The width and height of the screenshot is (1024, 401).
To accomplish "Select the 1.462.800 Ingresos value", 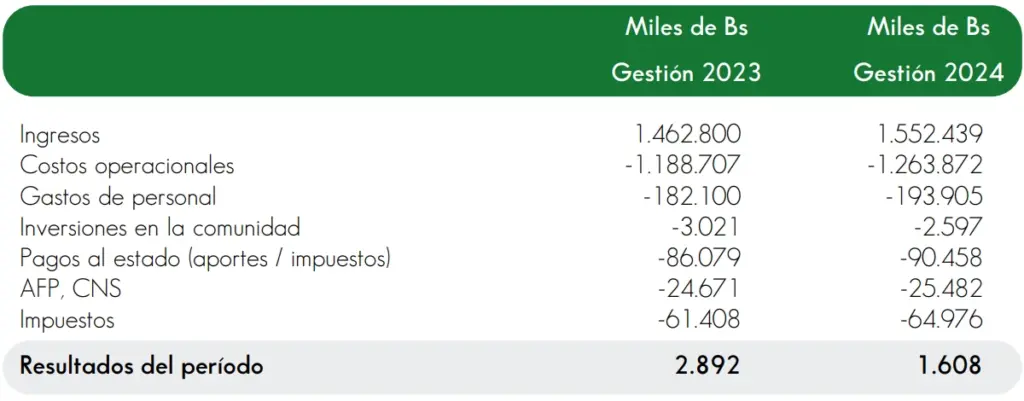I will [688, 135].
